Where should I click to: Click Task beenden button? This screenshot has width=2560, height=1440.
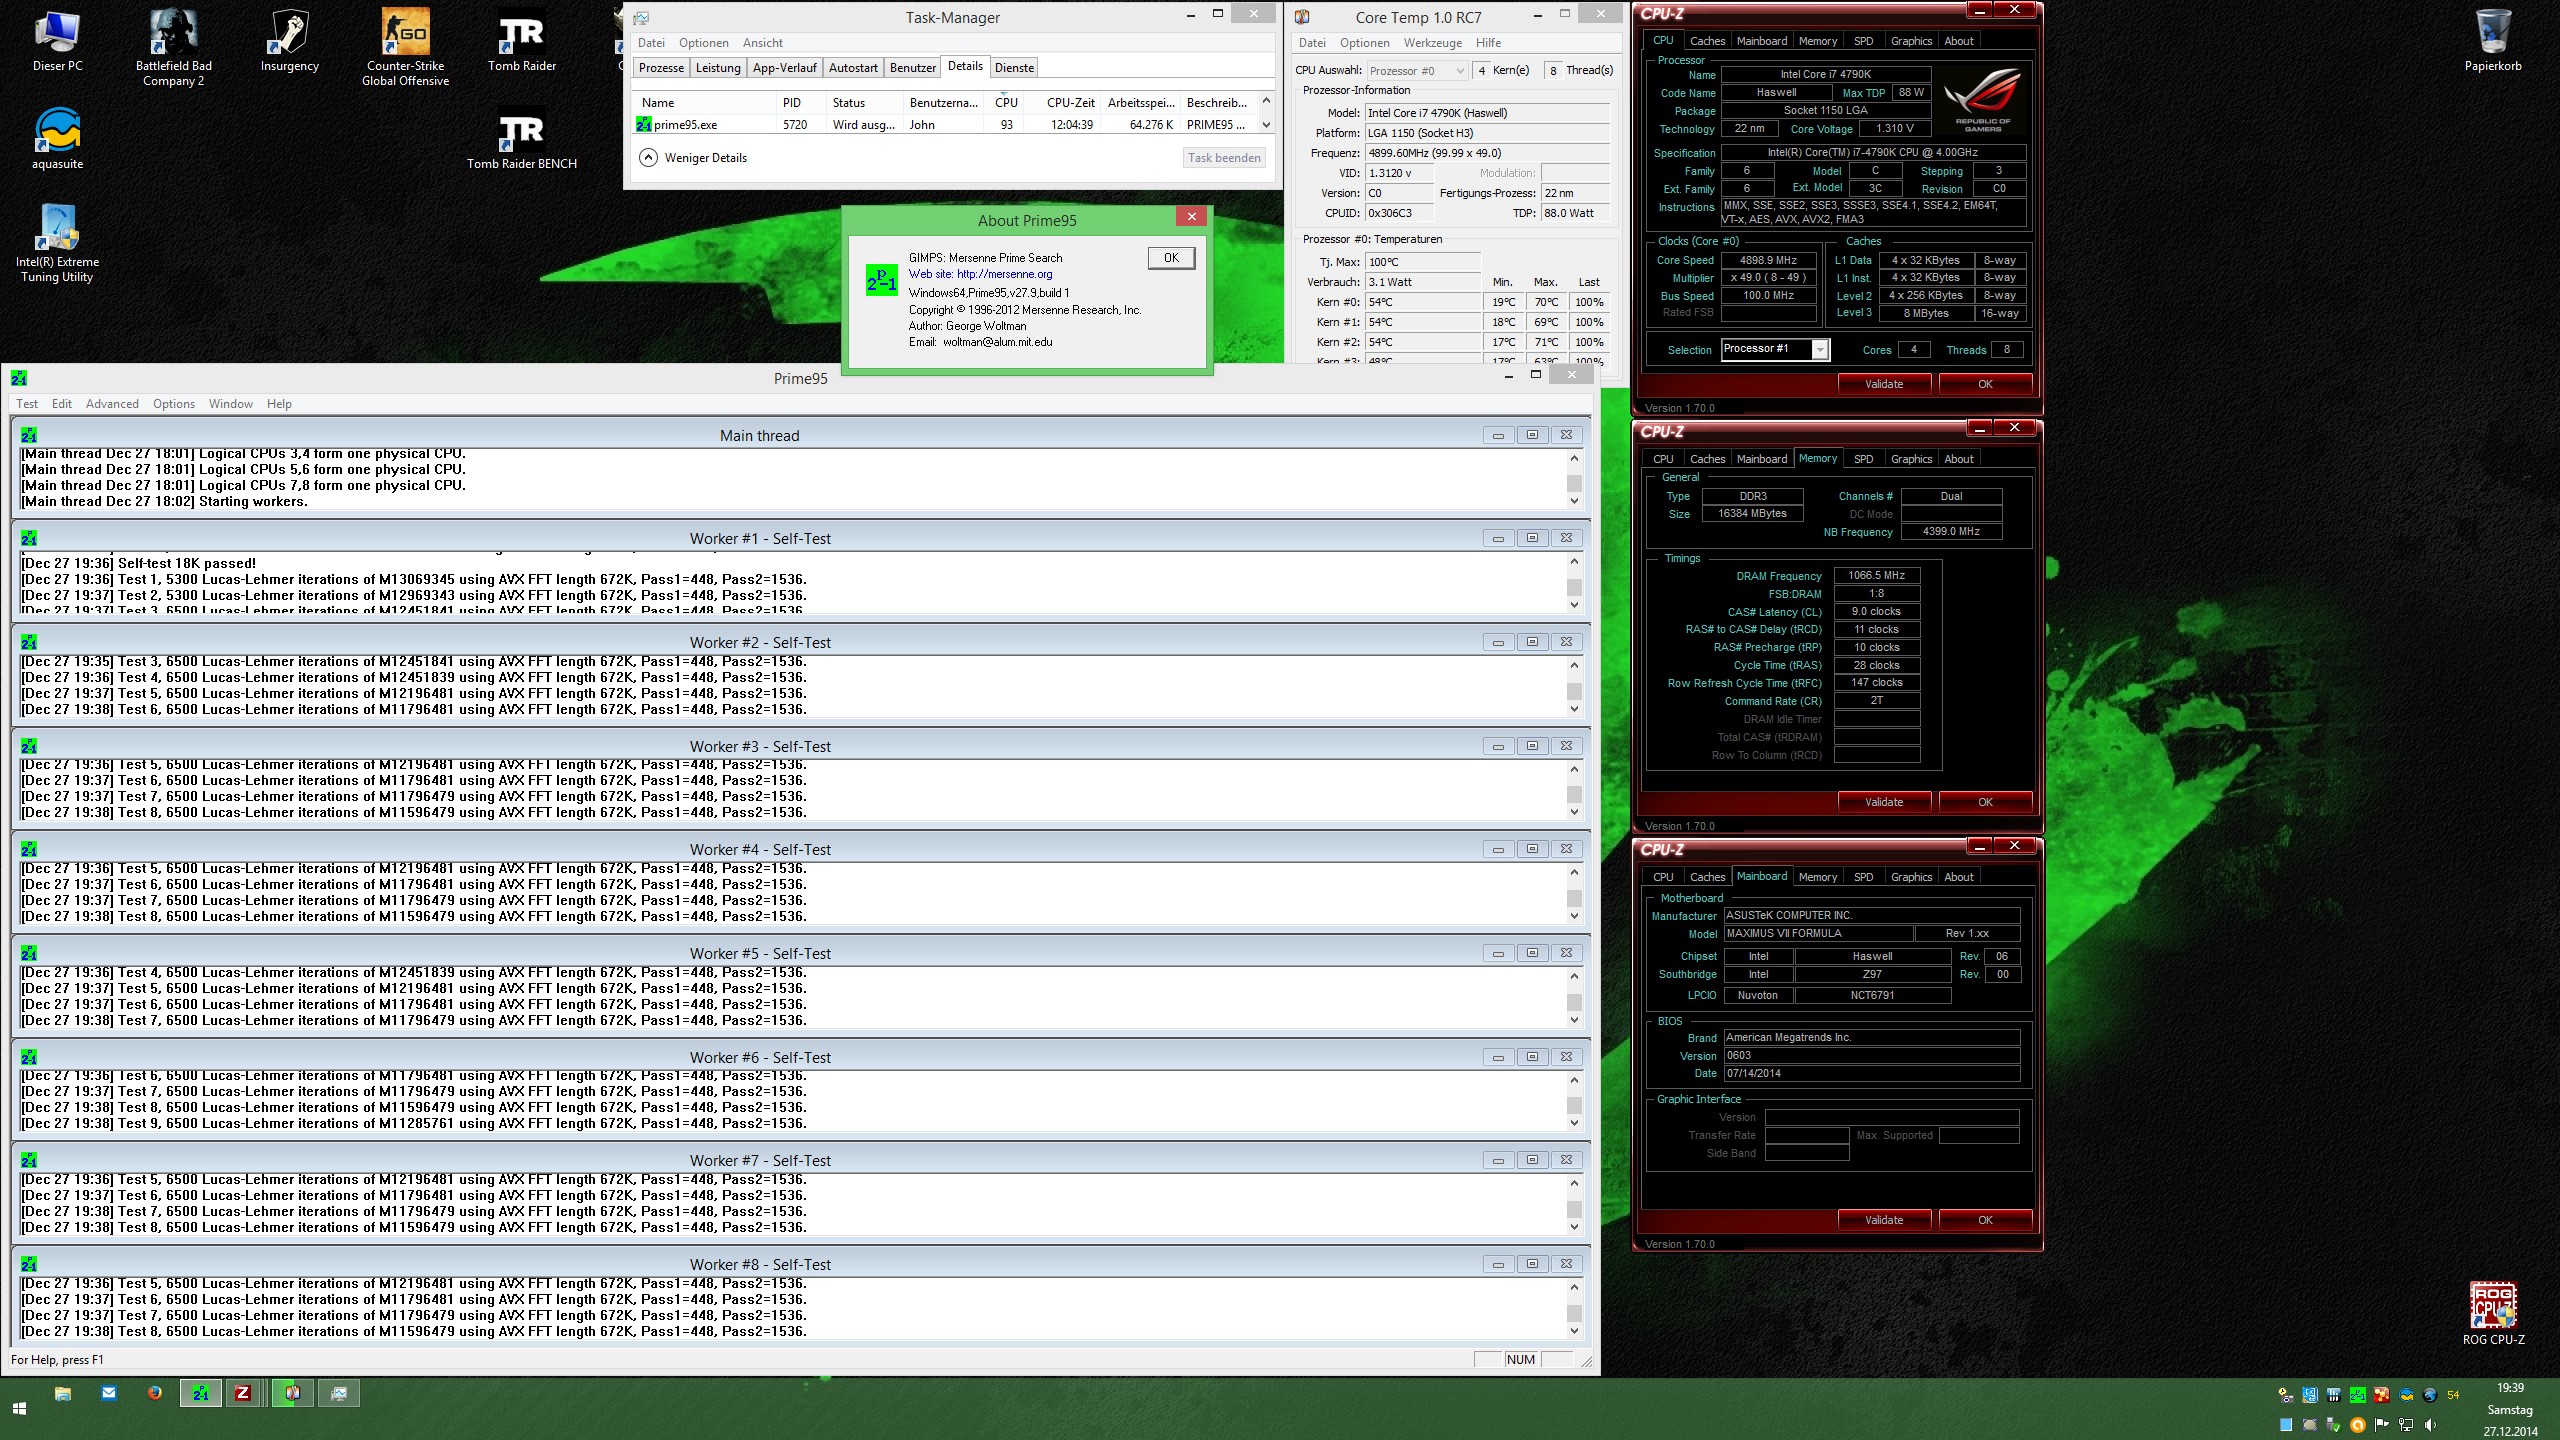[1224, 158]
